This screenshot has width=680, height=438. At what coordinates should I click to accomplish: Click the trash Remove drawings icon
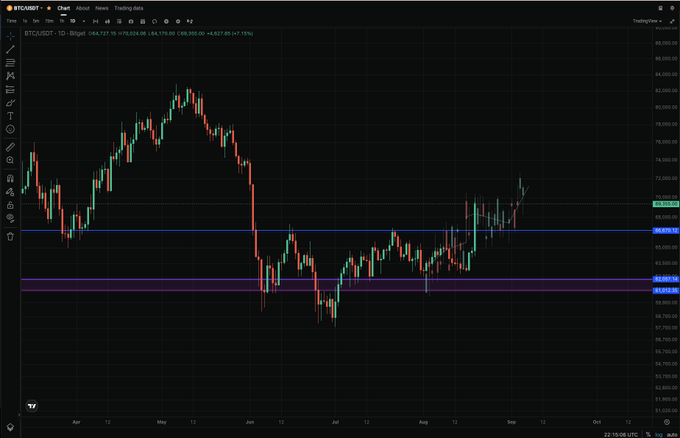[x=10, y=236]
